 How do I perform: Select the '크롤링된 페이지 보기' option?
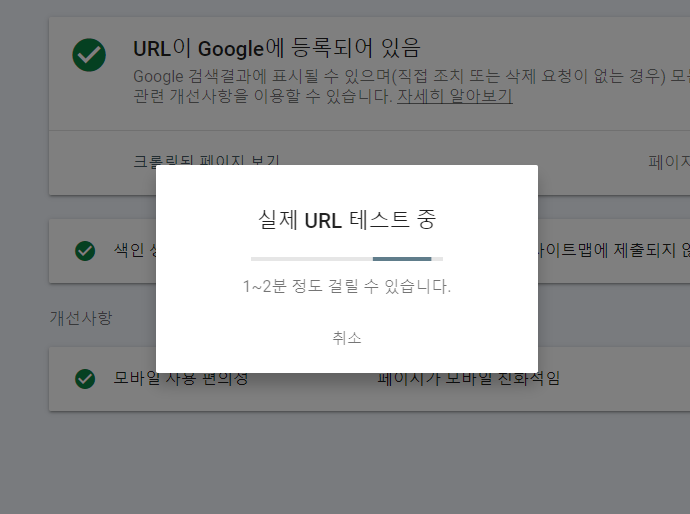pyautogui.click(x=206, y=160)
